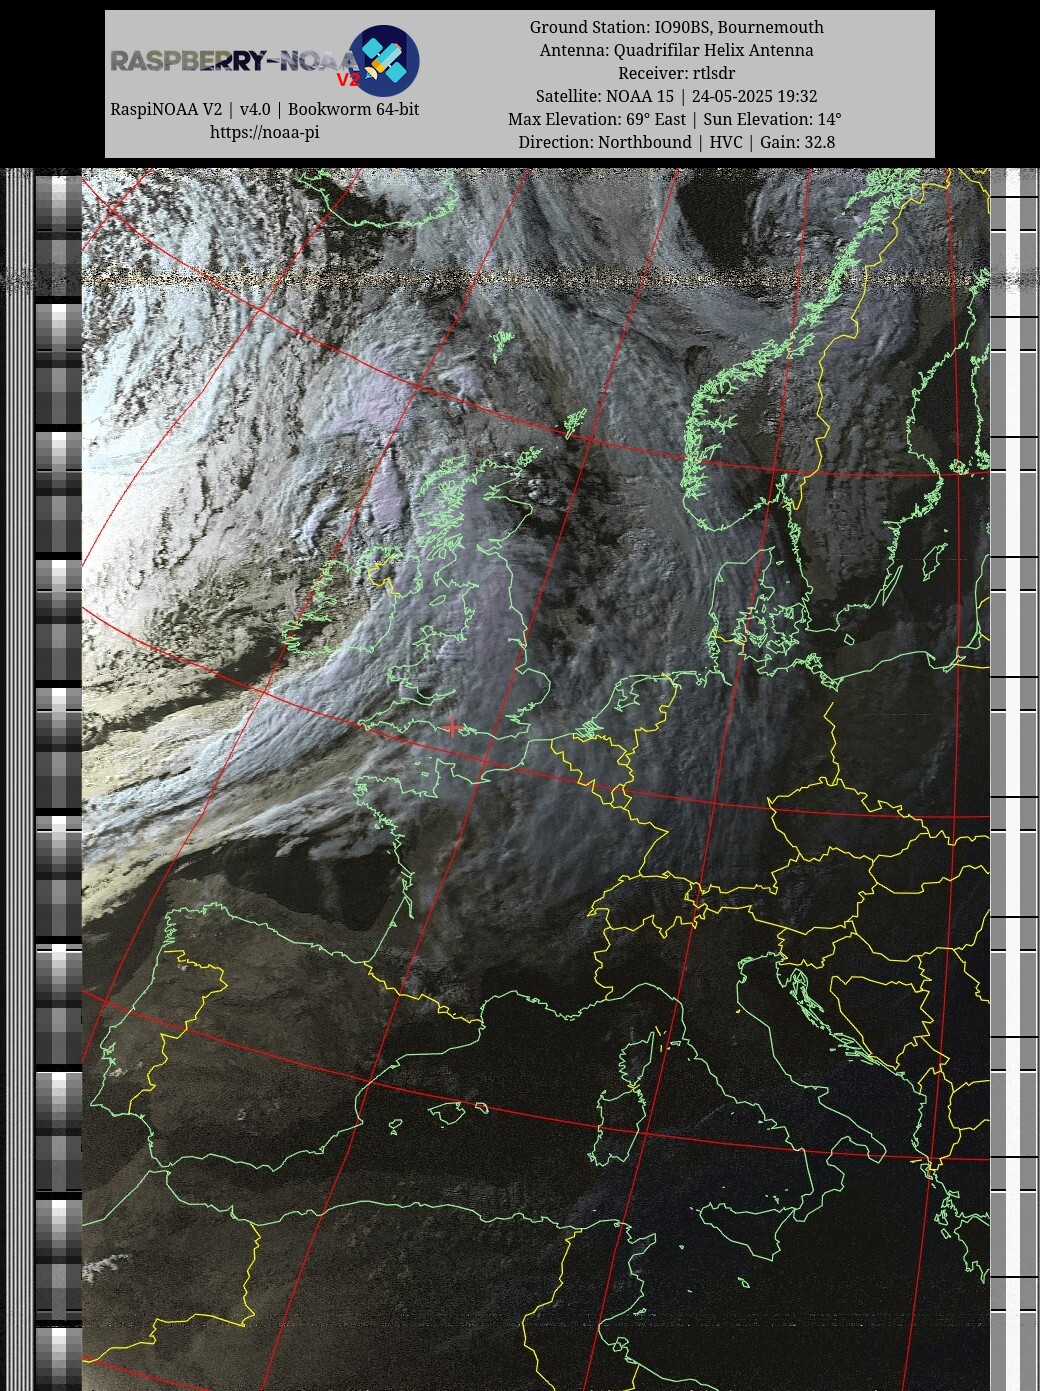Click the satellite emblem in the logo
The image size is (1040, 1391).
tap(384, 61)
